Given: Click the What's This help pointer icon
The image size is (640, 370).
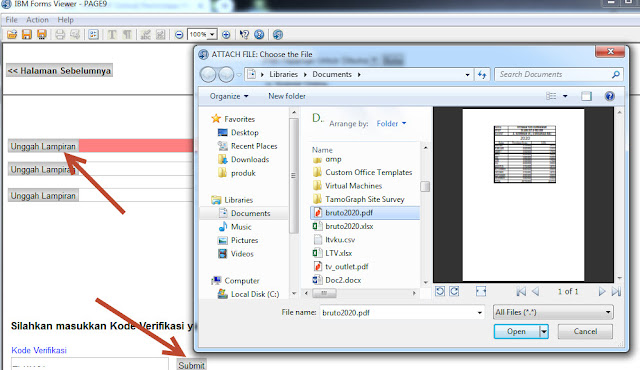Looking at the screenshot, I should 244,35.
